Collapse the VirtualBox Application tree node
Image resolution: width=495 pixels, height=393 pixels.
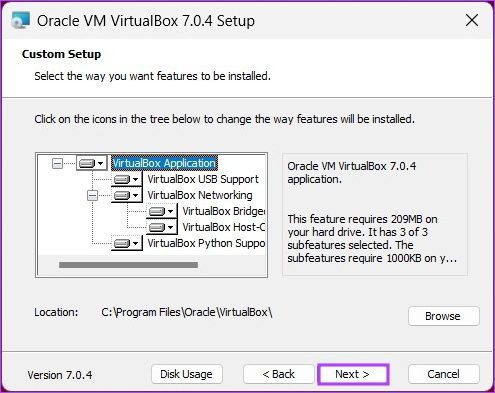(x=58, y=163)
